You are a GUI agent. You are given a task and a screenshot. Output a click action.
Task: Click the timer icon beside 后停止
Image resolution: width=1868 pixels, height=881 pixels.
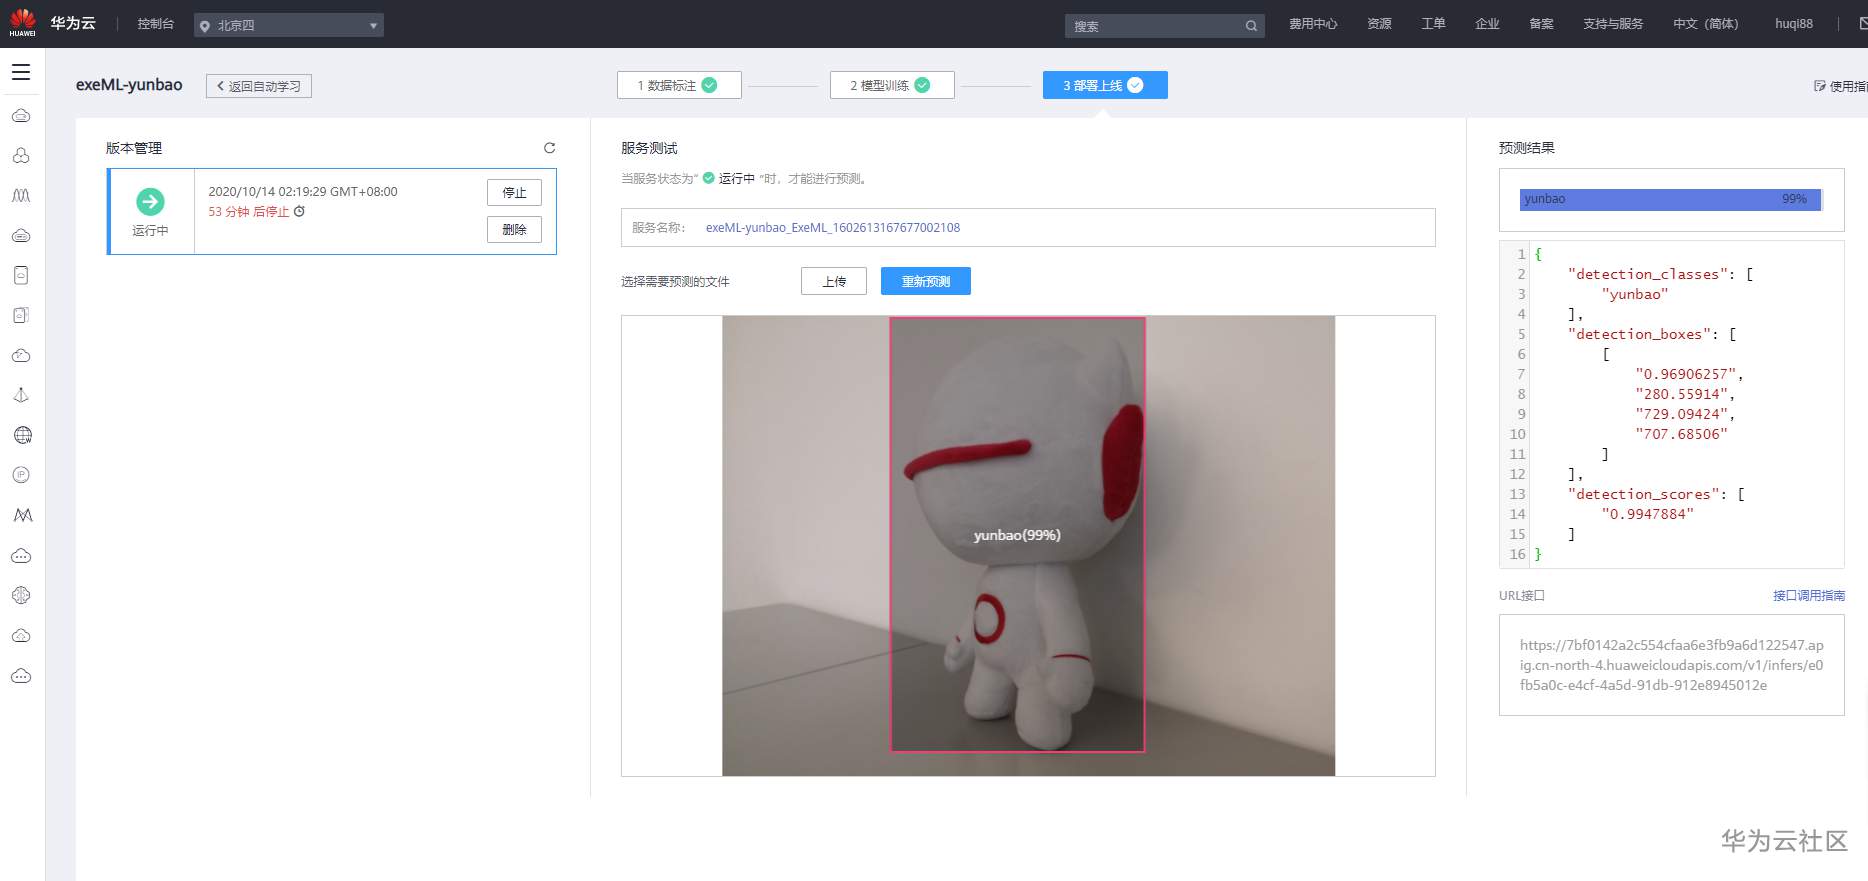click(299, 211)
